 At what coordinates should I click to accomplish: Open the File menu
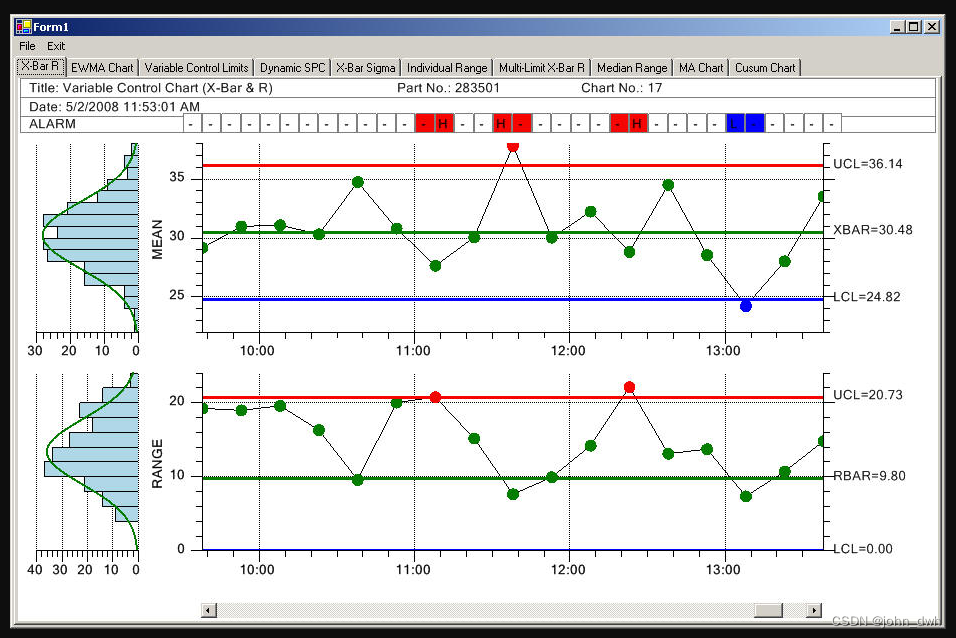(26, 46)
